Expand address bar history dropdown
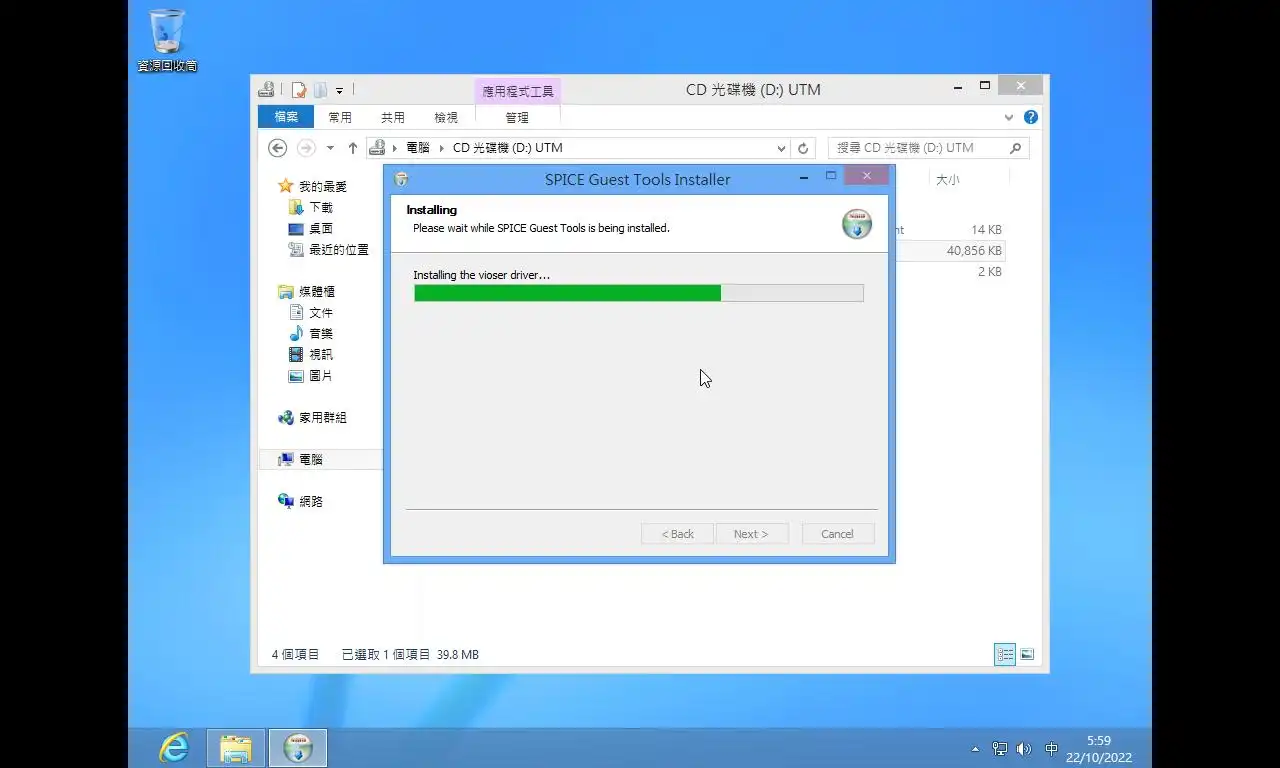 click(781, 148)
